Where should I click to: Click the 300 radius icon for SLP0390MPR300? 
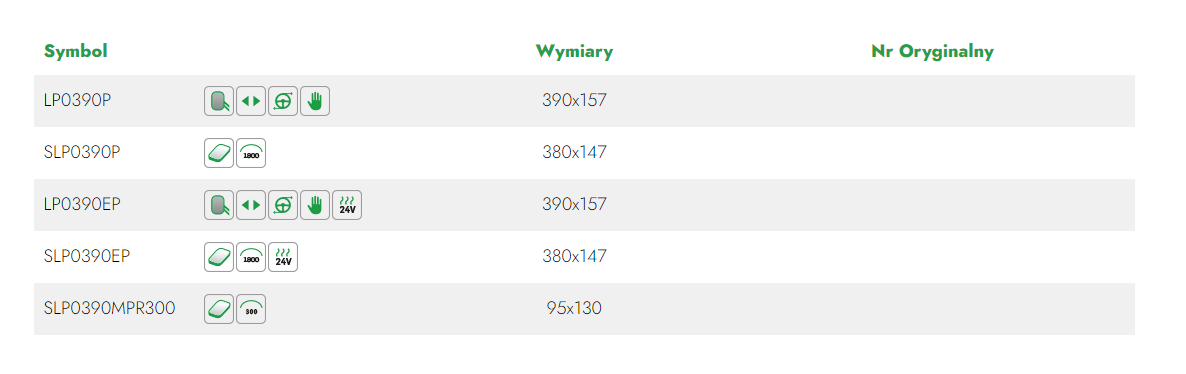coord(251,309)
